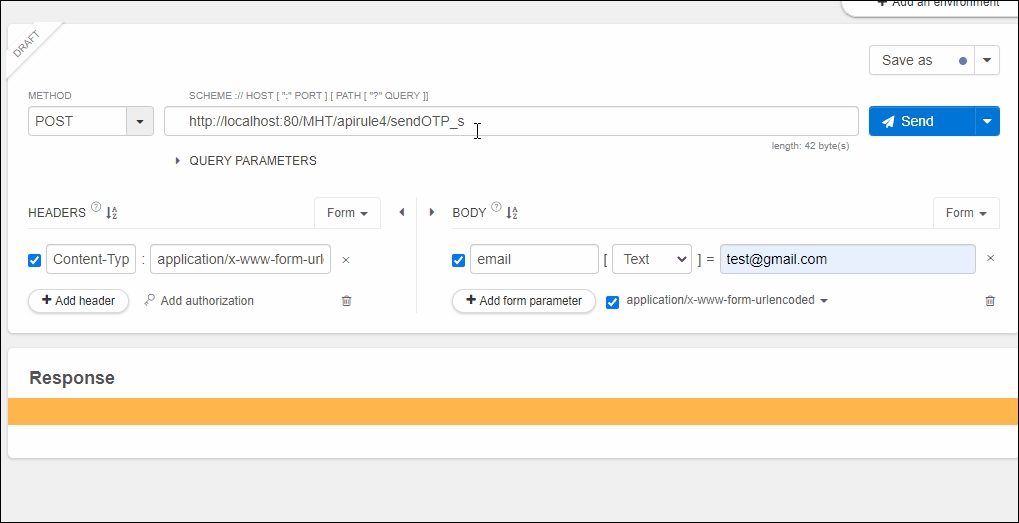This screenshot has width=1019, height=523.
Task: Open the POST method dropdown
Action: [139, 121]
